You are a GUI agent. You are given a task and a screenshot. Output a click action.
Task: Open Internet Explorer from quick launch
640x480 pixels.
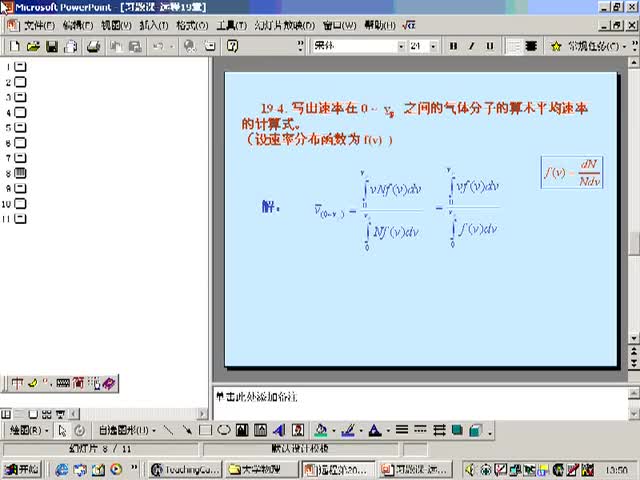pyautogui.click(x=62, y=470)
